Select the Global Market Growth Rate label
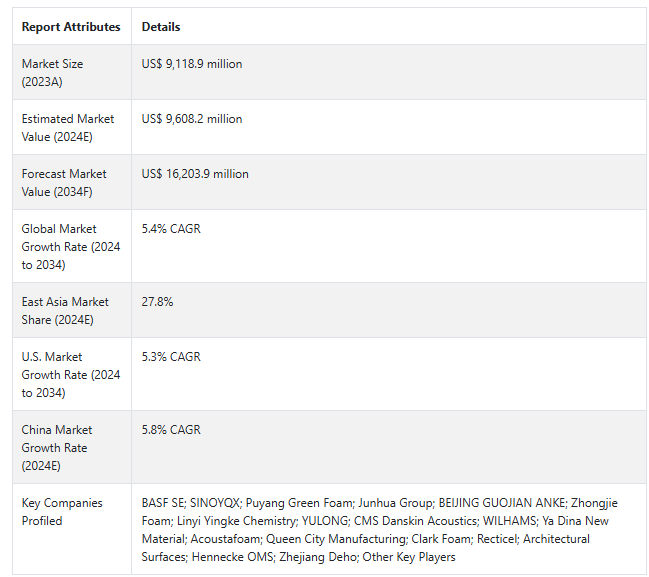Image resolution: width=649 pixels, height=577 pixels. coord(70,246)
